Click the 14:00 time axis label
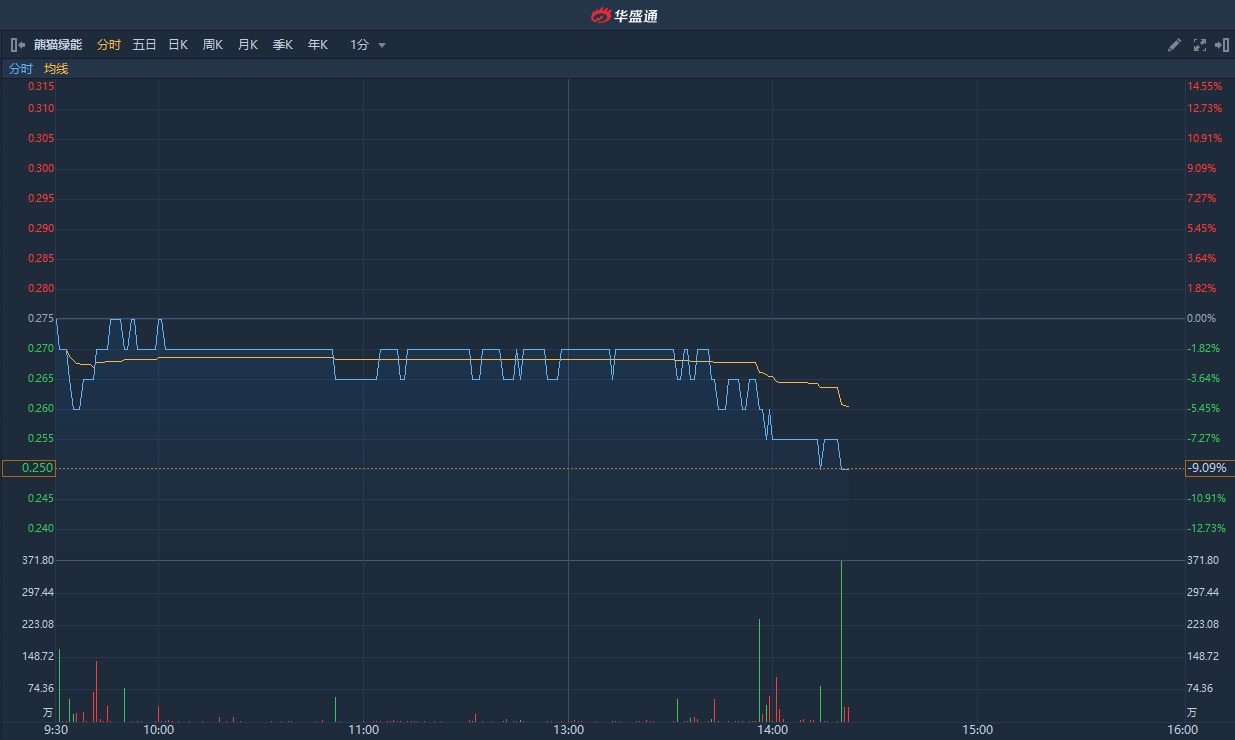Screen dimensions: 1235x740 pyautogui.click(x=772, y=730)
